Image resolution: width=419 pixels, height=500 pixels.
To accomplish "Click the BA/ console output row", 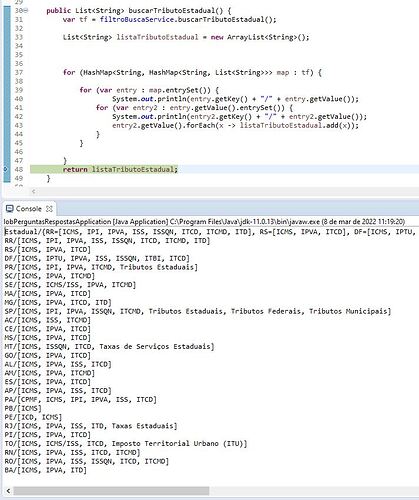I will point(46,470).
